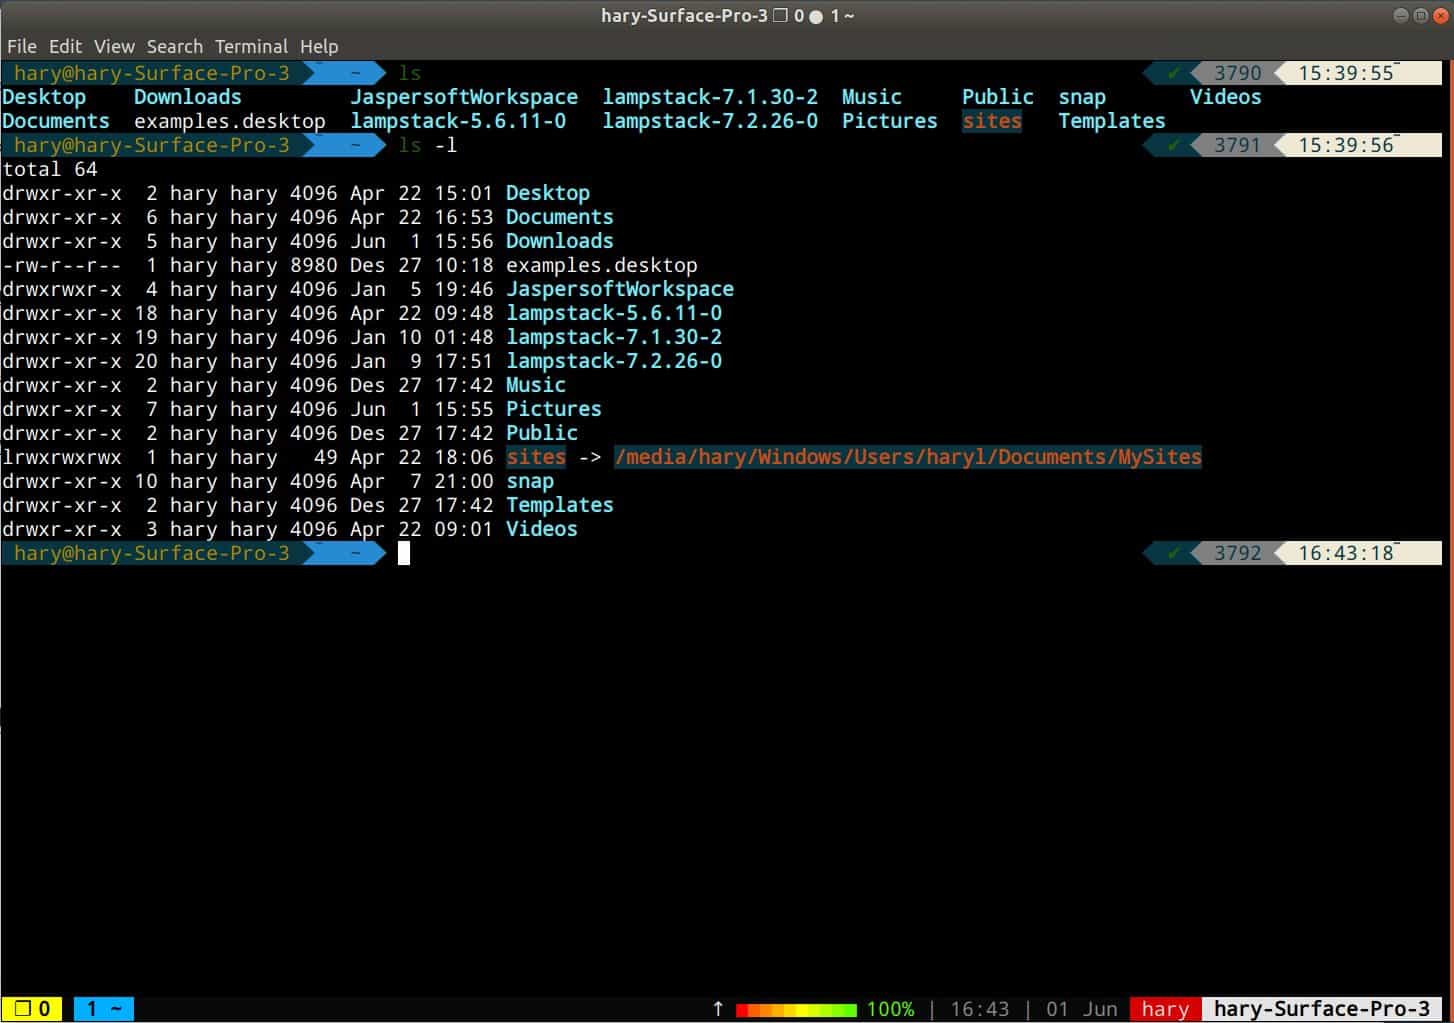The height and width of the screenshot is (1023, 1454).
Task: Click the up arrow in the byobu status bar
Action: (x=717, y=1009)
